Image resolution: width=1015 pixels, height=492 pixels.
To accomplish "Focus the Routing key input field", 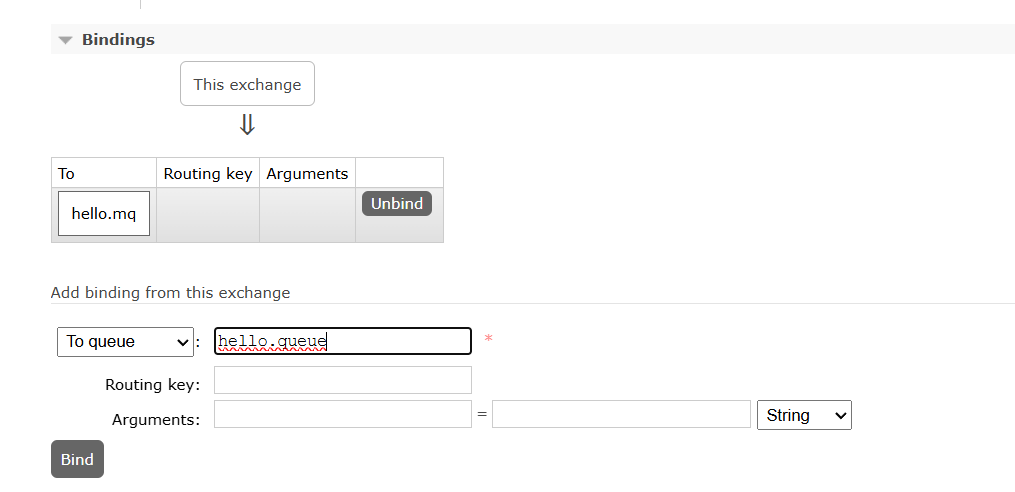I will point(342,380).
